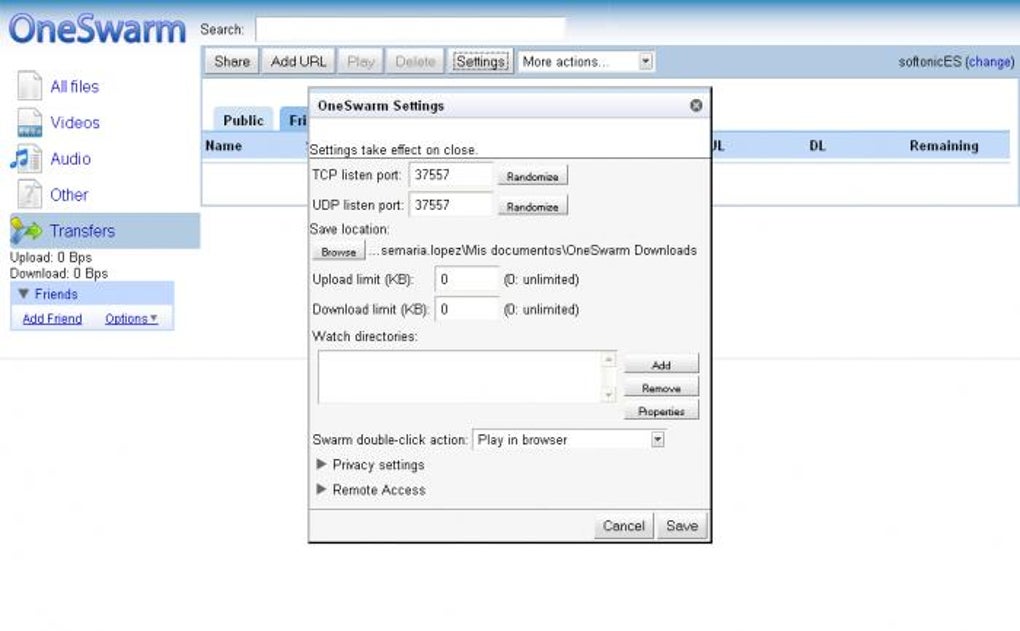This screenshot has height=631, width=1020.
Task: Click watch directories scrollbar down arrow
Action: [x=609, y=394]
